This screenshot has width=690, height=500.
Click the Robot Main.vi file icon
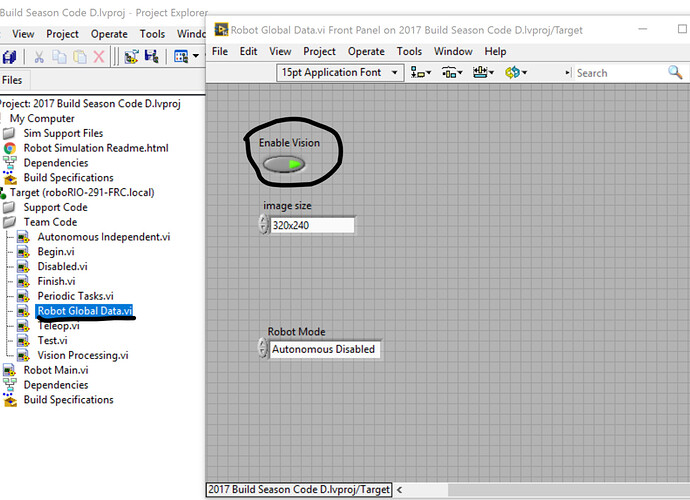[9, 370]
